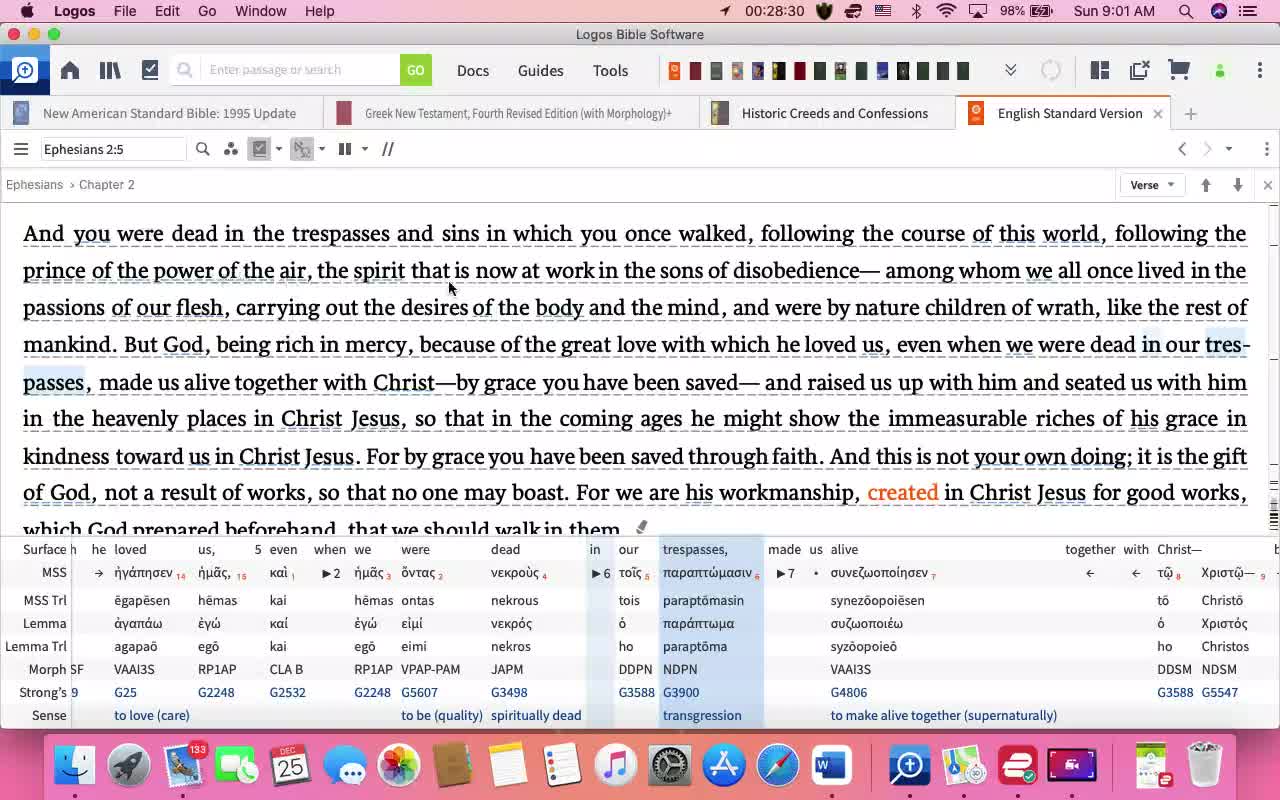
Task: Click the green GO button
Action: tap(416, 70)
